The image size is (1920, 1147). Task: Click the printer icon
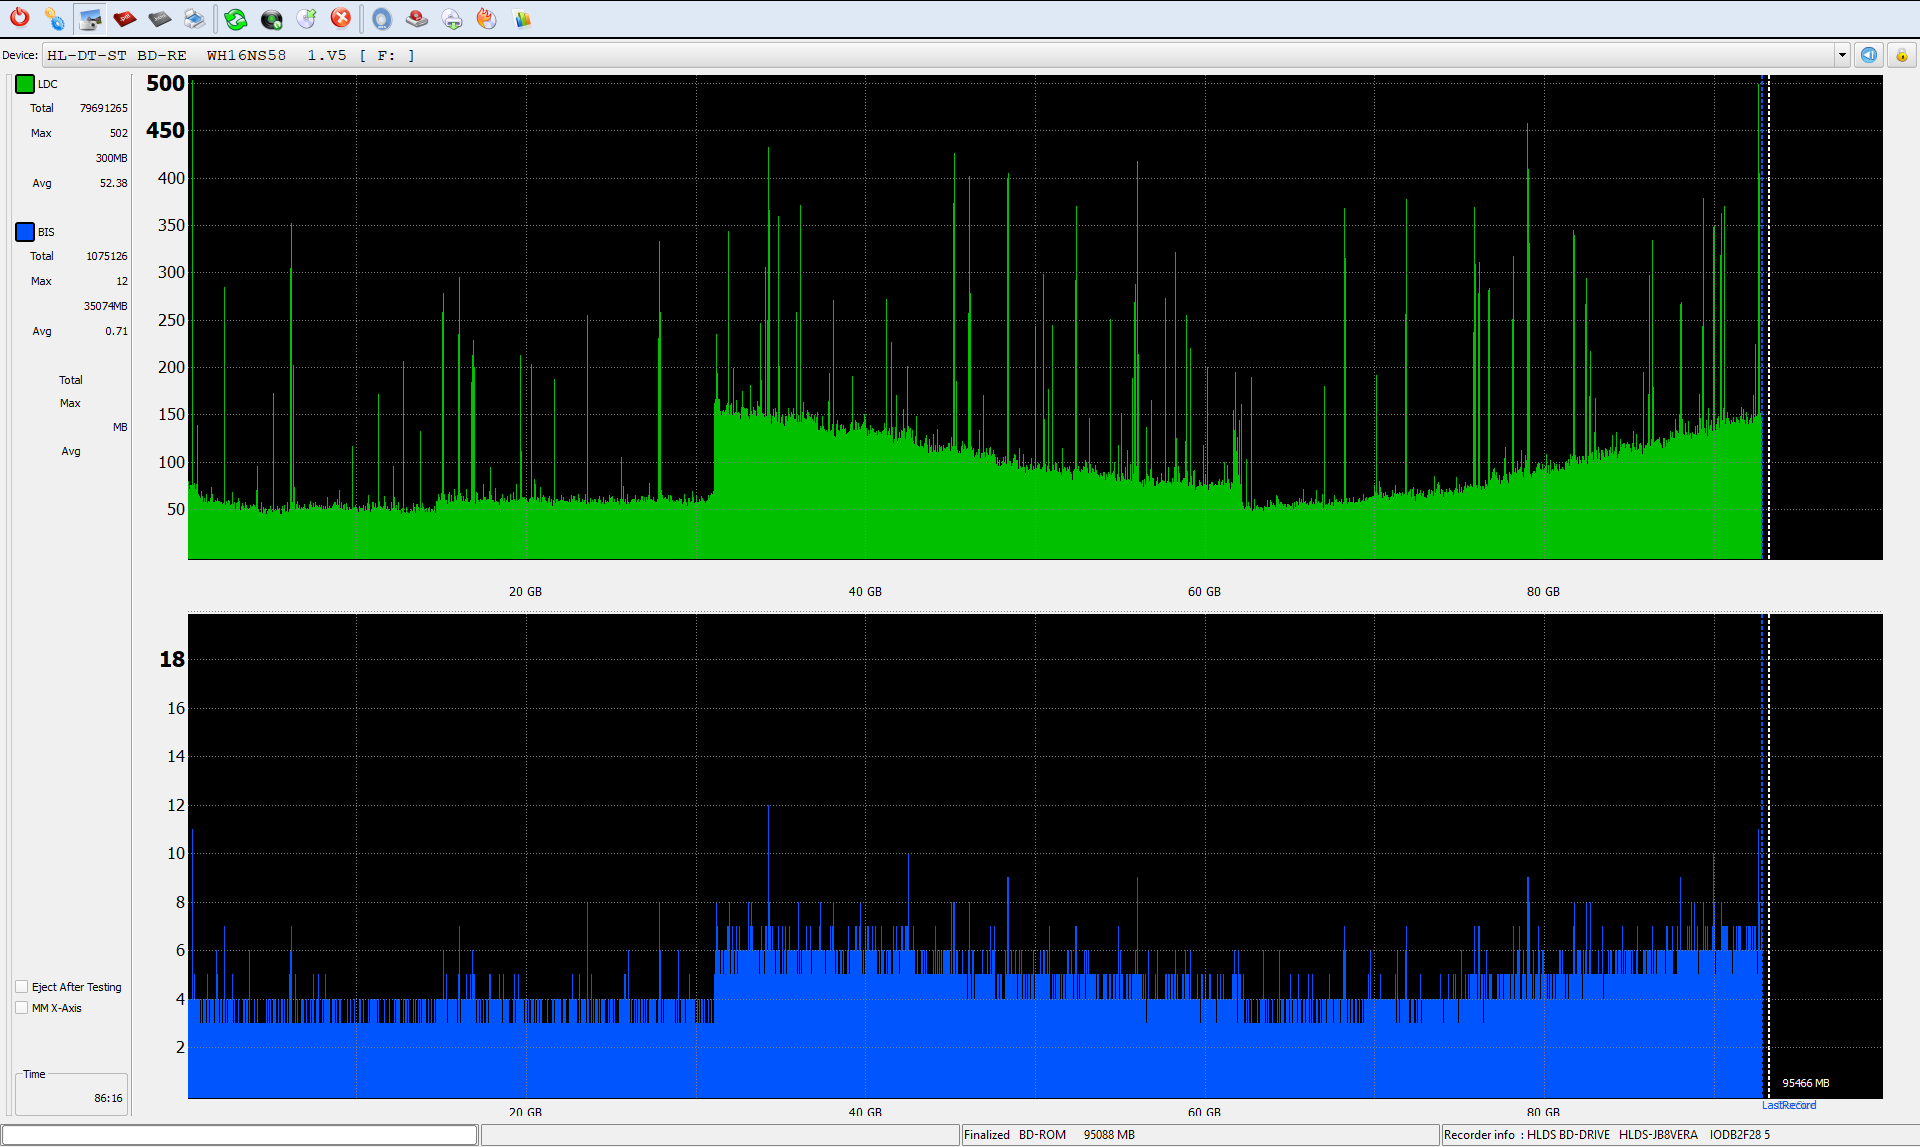tap(195, 18)
